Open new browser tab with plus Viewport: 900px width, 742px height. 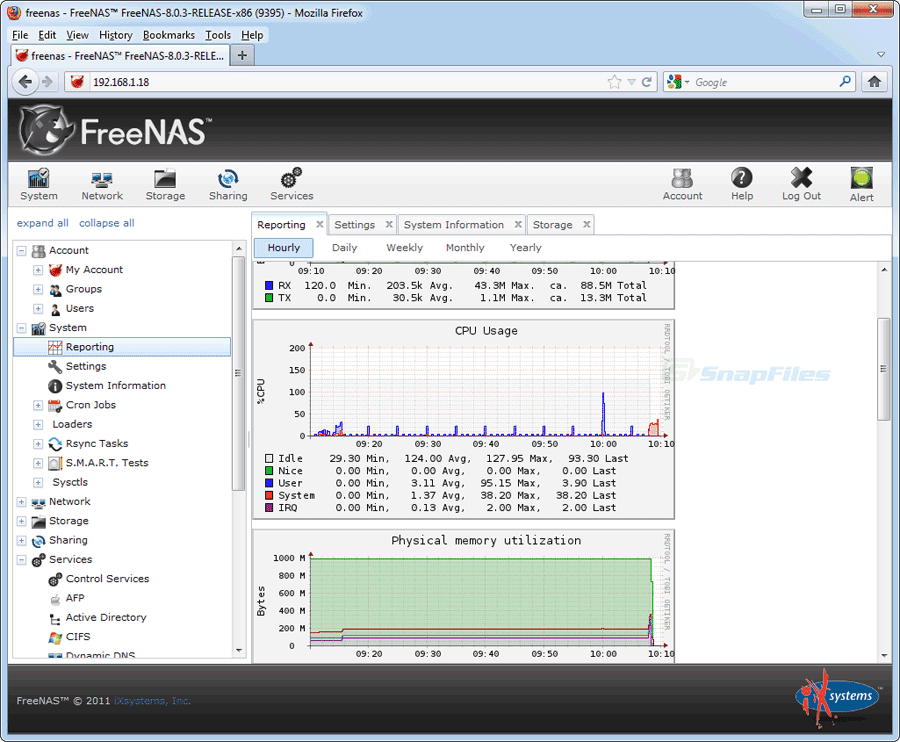pos(242,56)
